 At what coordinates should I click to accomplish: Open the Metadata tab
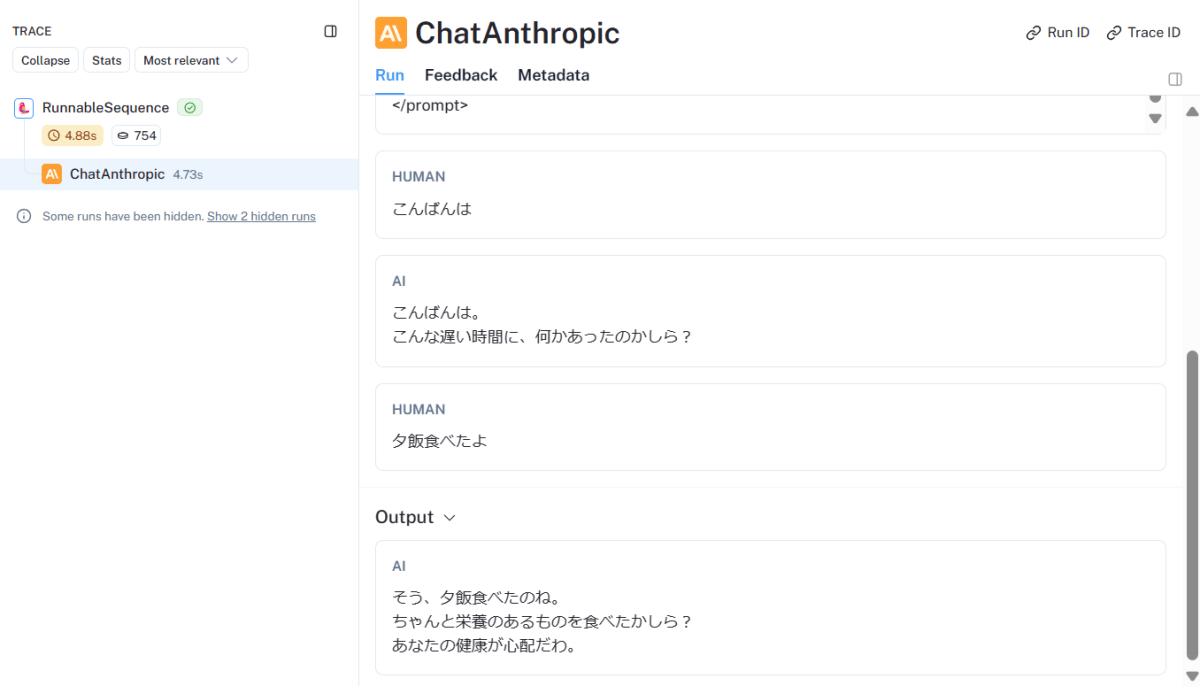click(x=553, y=75)
